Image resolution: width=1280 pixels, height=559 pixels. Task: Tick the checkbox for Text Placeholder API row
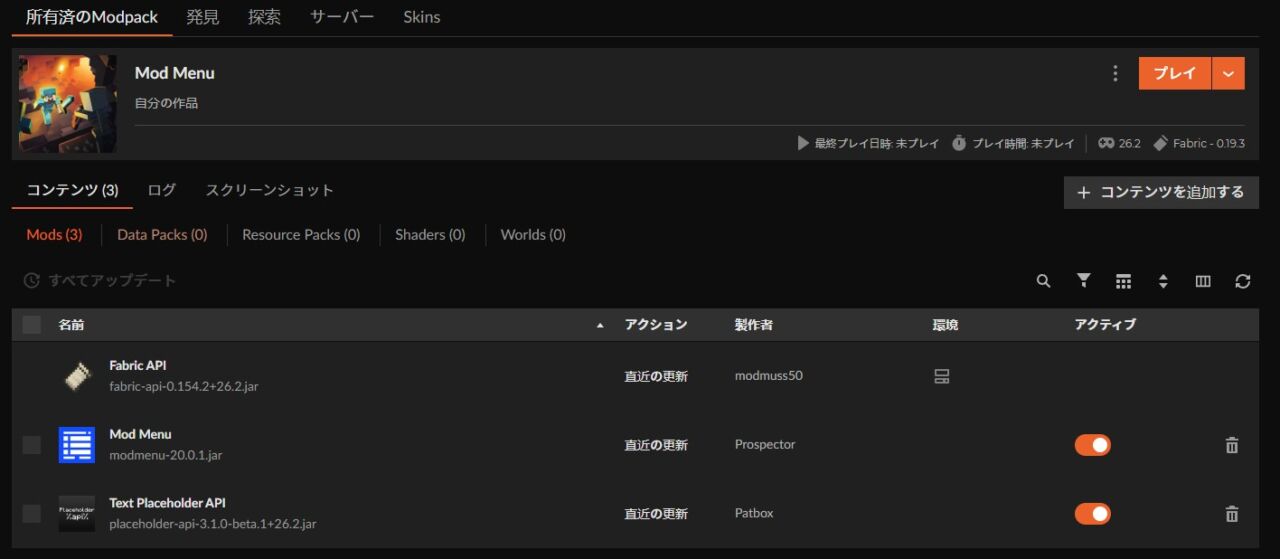point(32,514)
